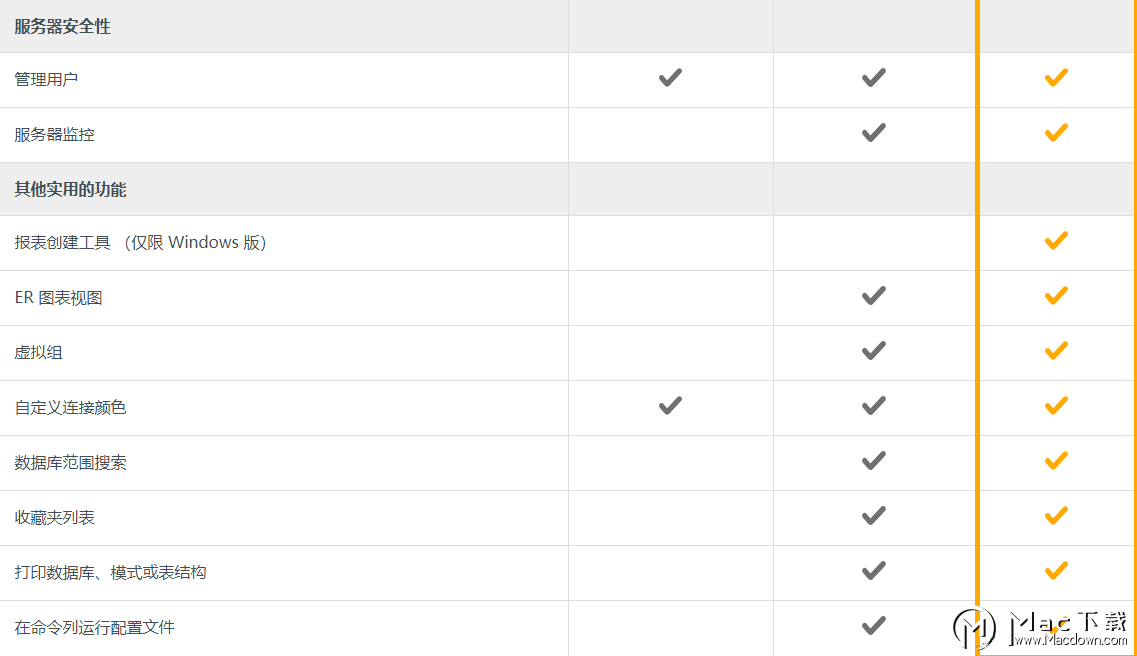
Task: Click the ER 图表视图 feature label
Action: click(58, 297)
